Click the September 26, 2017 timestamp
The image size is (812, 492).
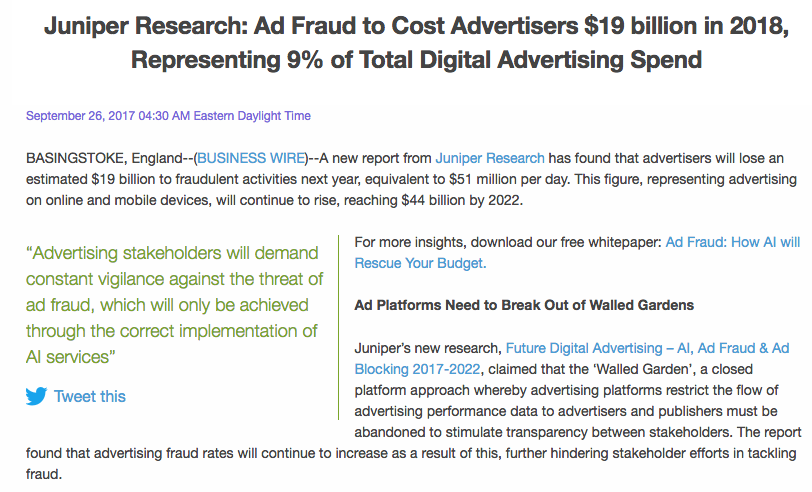pyautogui.click(x=168, y=115)
